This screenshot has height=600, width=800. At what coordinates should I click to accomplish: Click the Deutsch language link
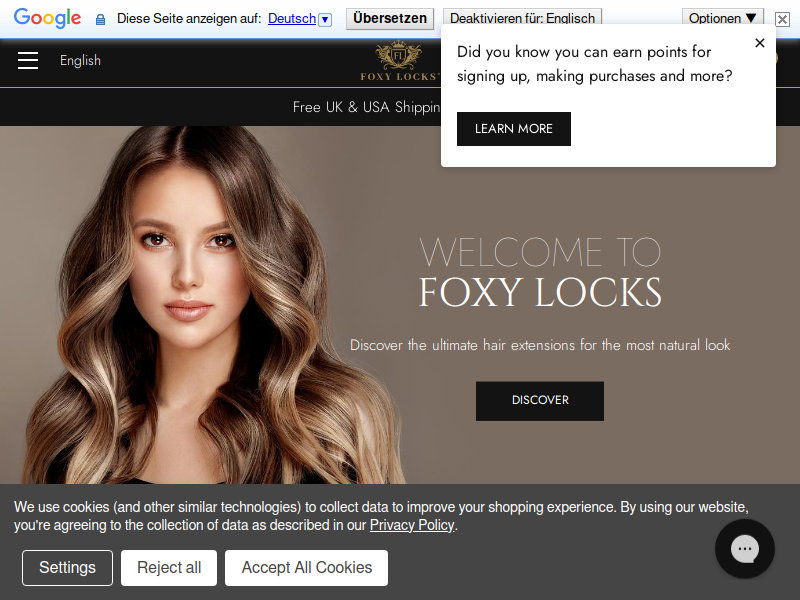(292, 18)
